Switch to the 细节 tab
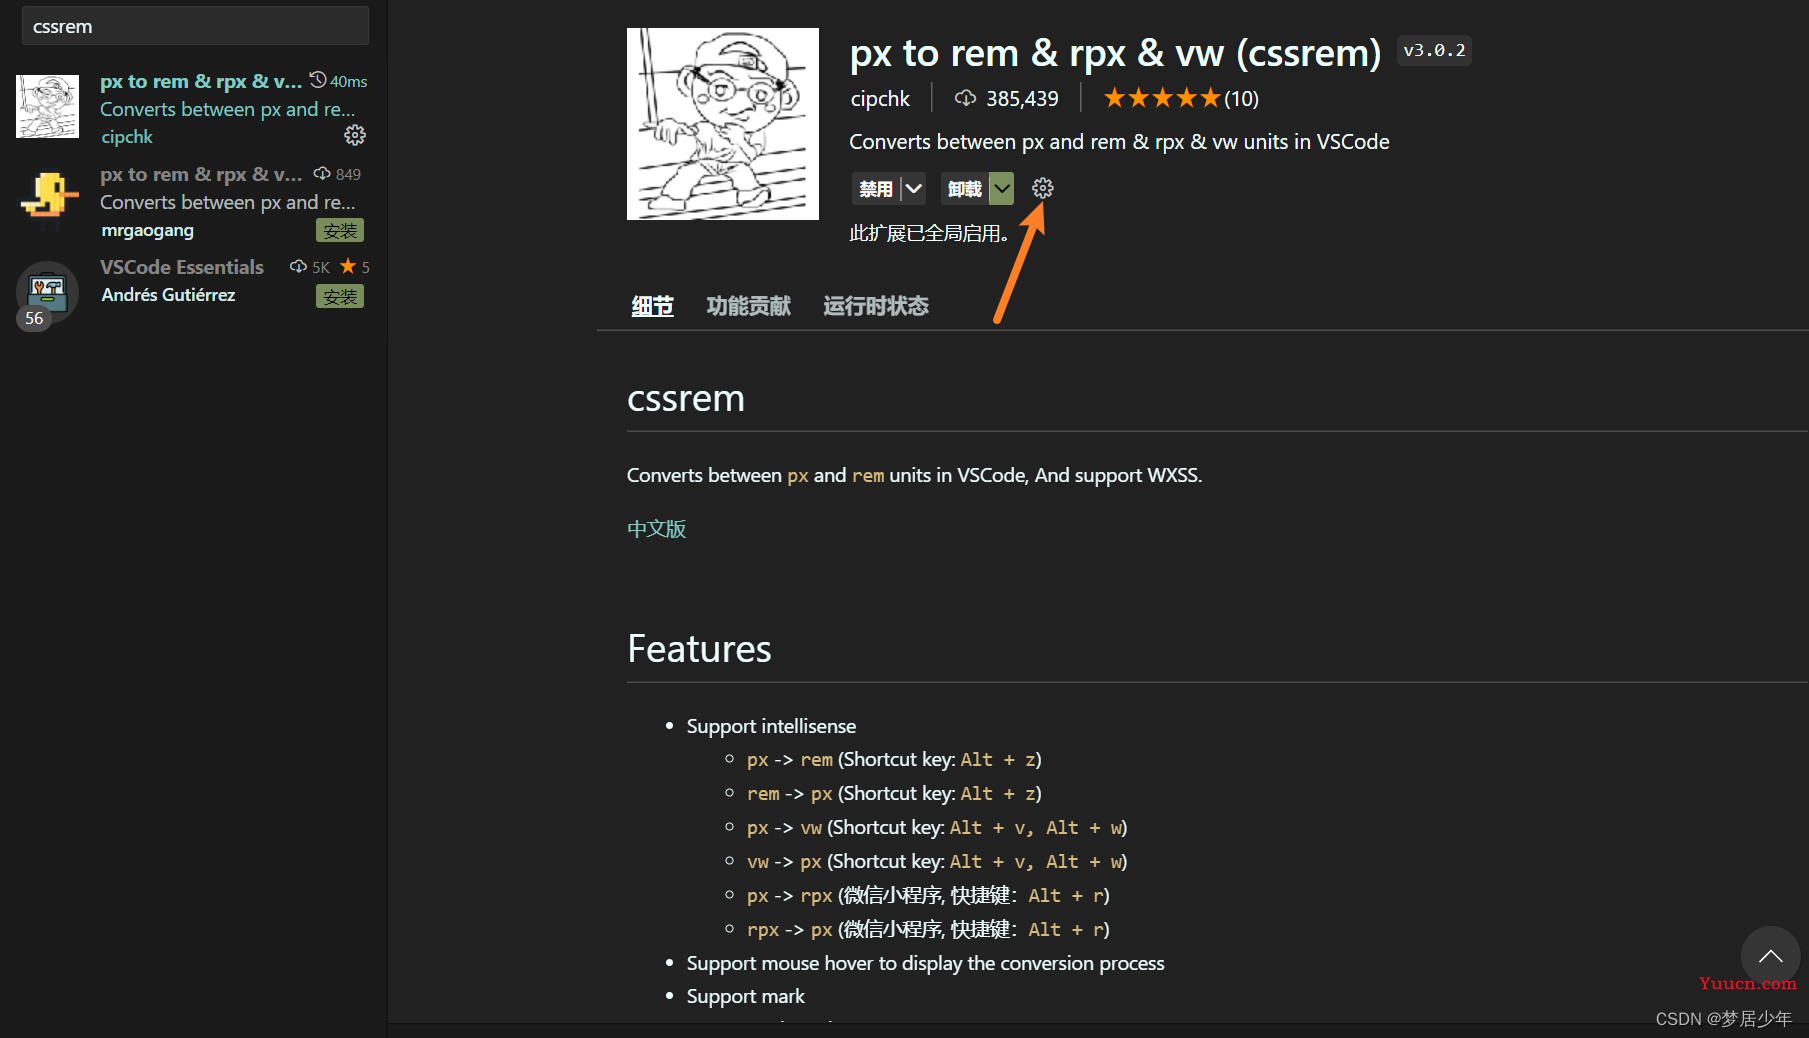The width and height of the screenshot is (1809, 1038). click(652, 306)
